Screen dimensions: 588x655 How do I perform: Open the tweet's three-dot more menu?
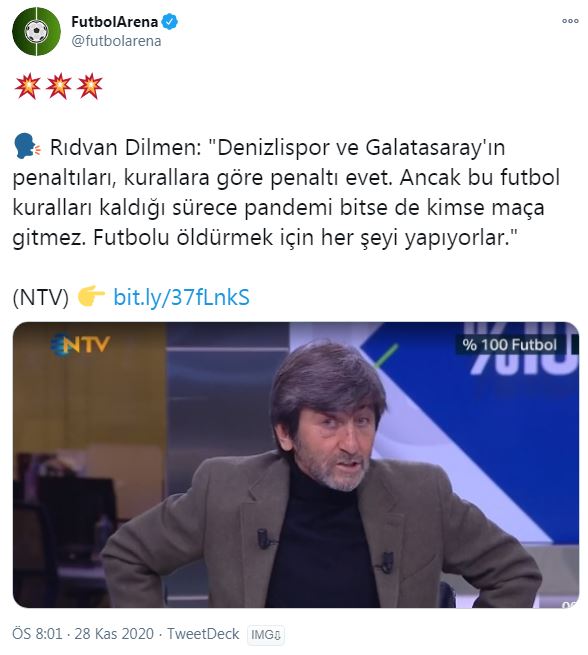click(570, 21)
